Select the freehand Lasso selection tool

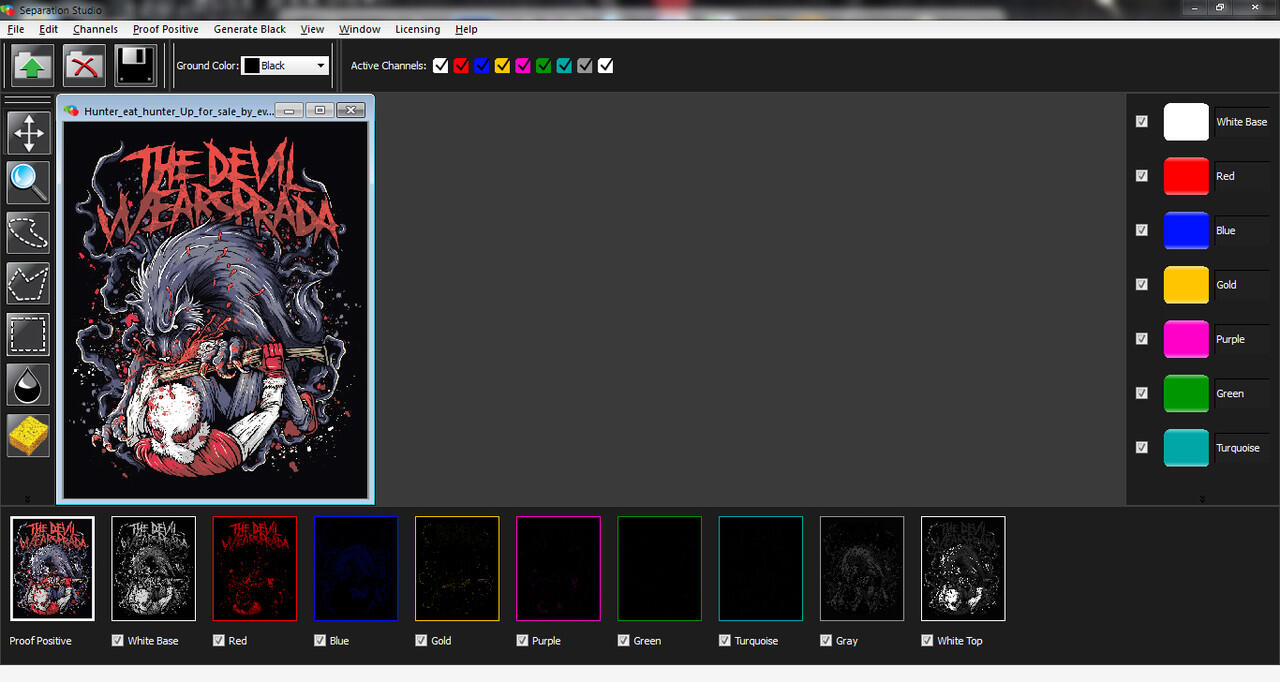click(29, 233)
